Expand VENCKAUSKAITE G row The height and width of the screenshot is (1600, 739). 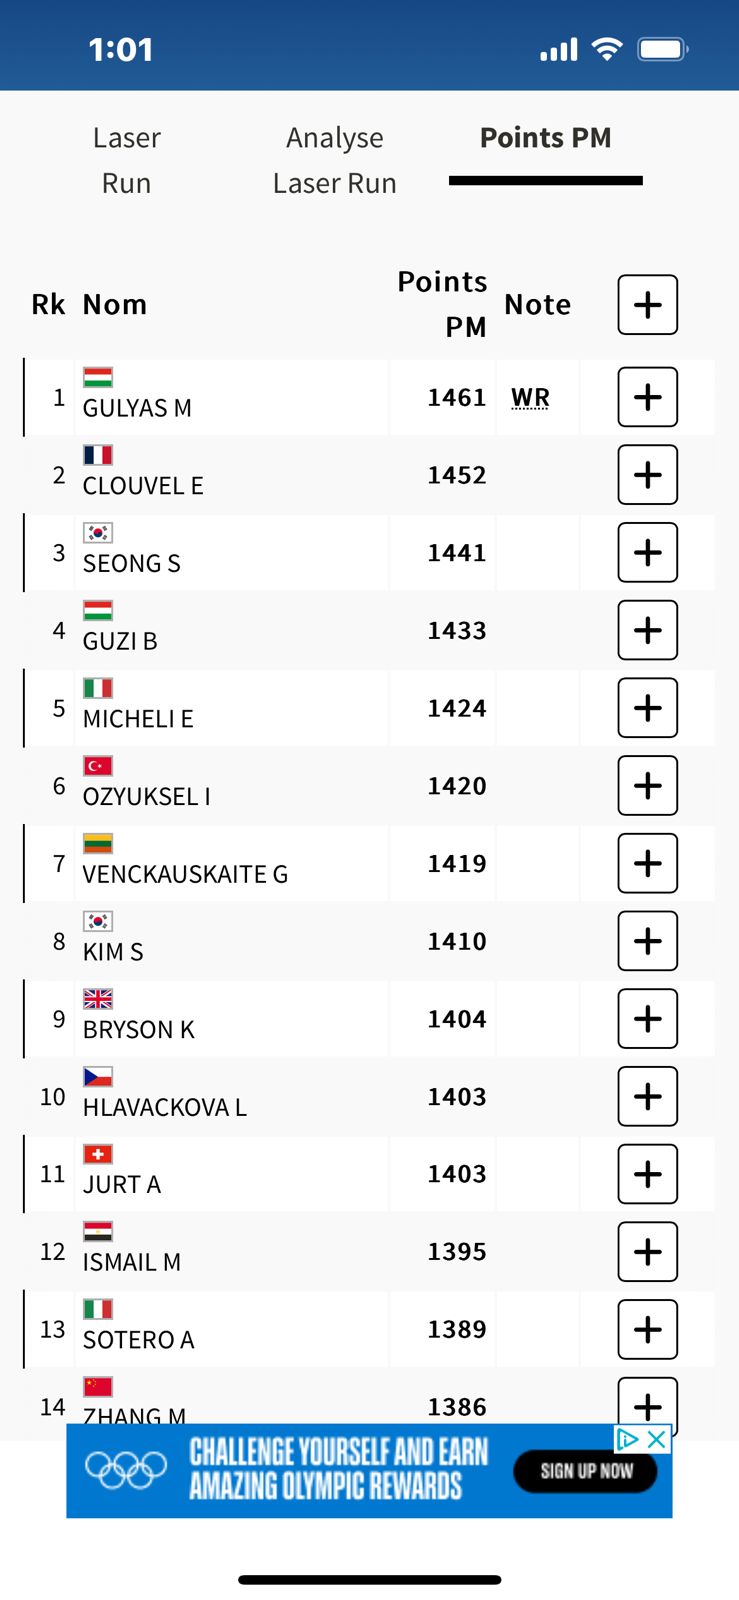647,863
